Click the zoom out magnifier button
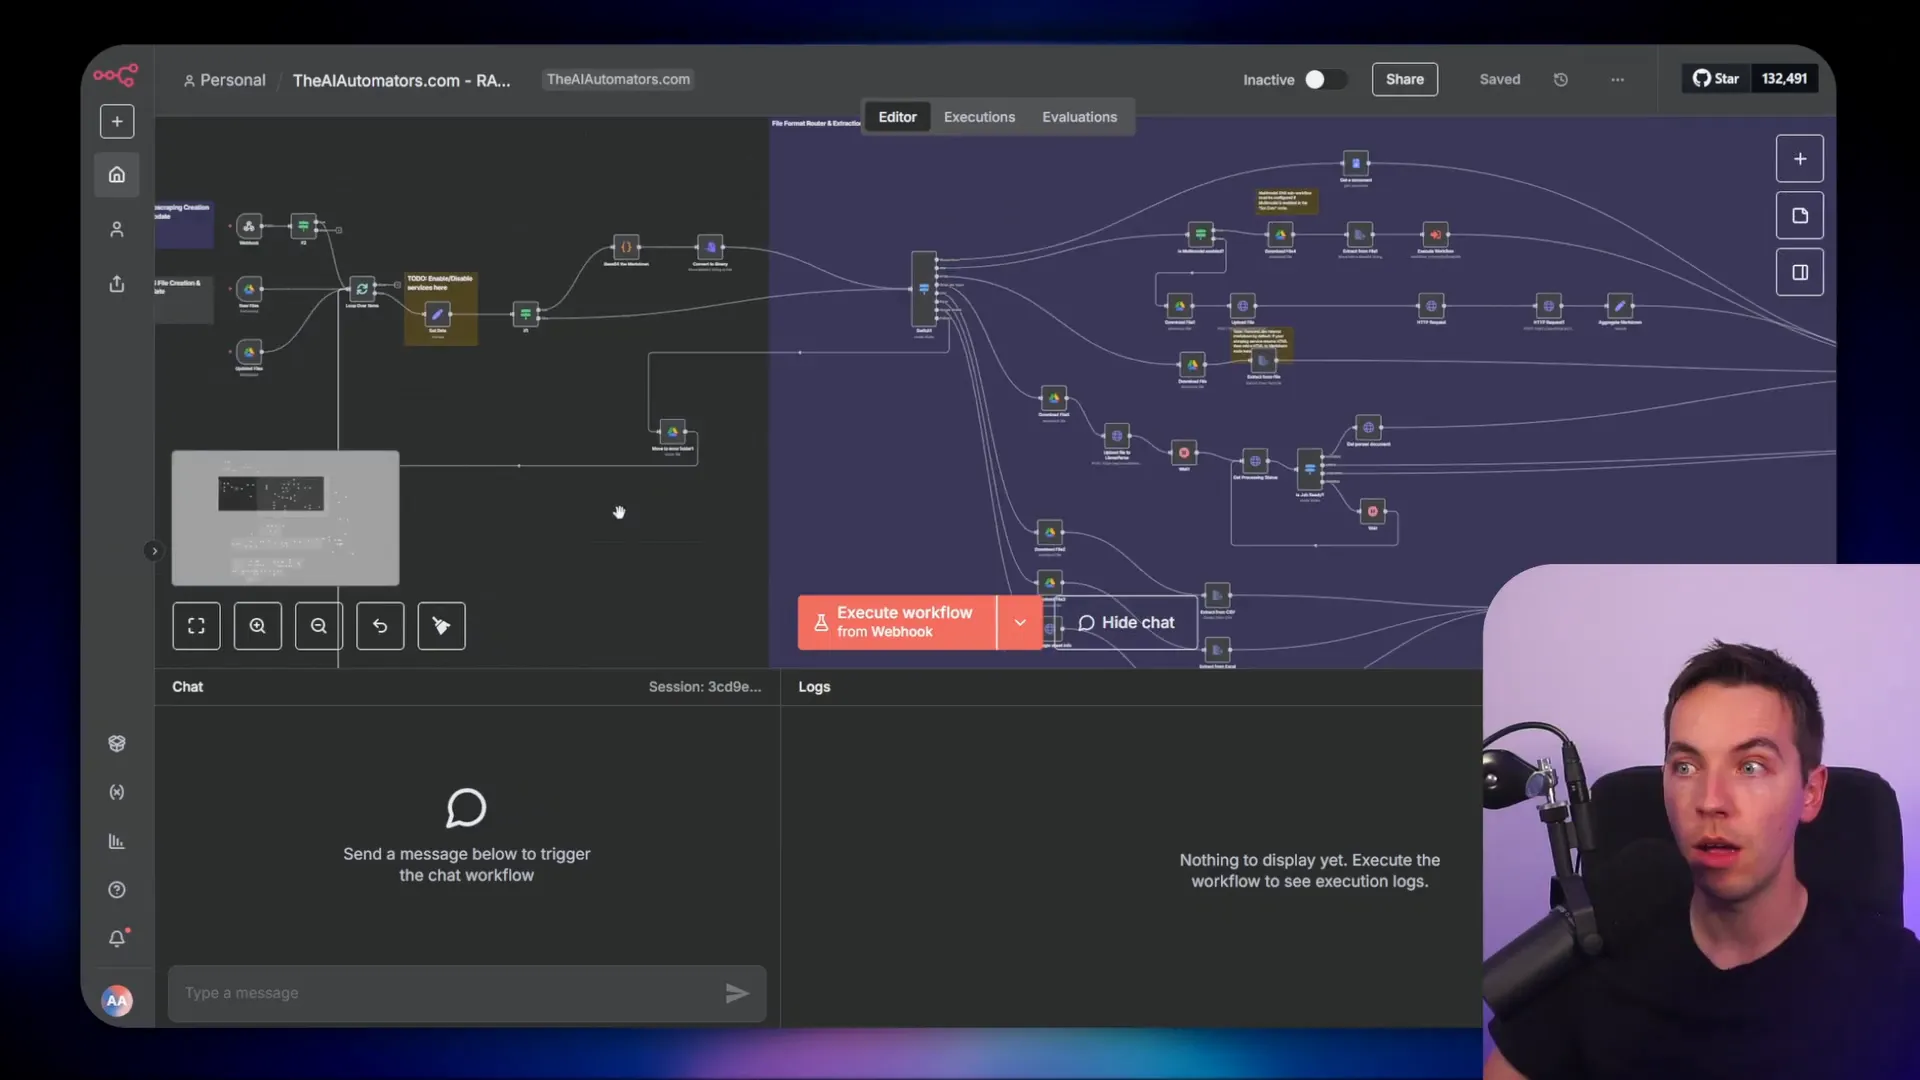Image resolution: width=1920 pixels, height=1080 pixels. pyautogui.click(x=319, y=626)
